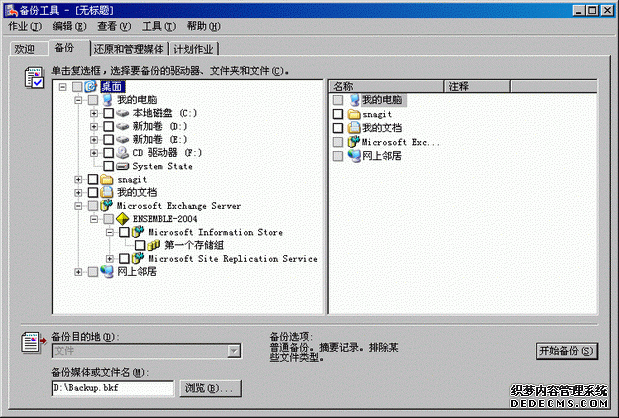
Task: Click the 注释 column header
Action: tap(477, 86)
